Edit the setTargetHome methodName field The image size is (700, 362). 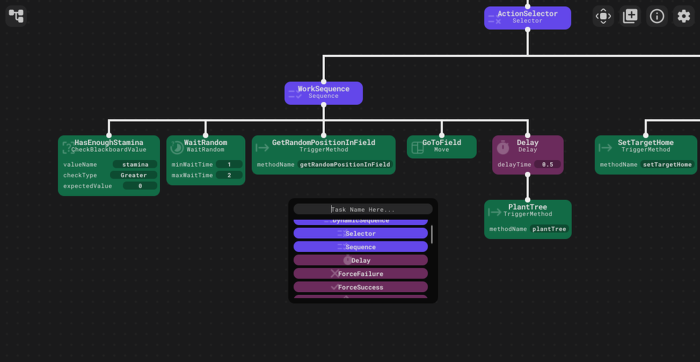[x=667, y=164]
